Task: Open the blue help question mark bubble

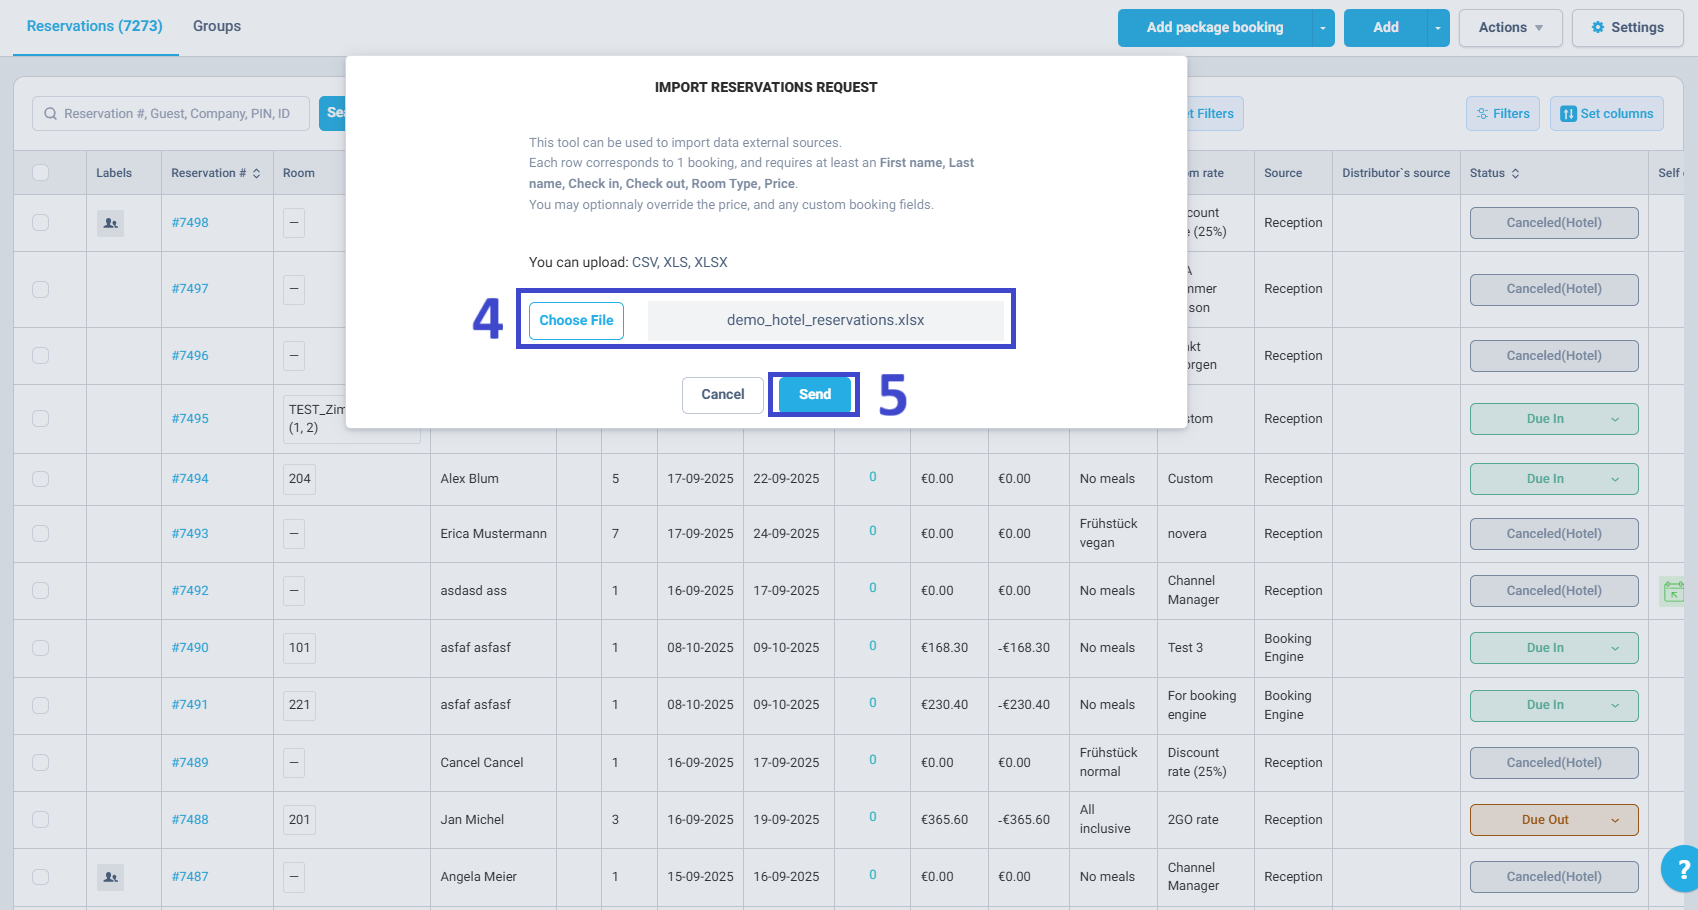Action: [x=1682, y=868]
